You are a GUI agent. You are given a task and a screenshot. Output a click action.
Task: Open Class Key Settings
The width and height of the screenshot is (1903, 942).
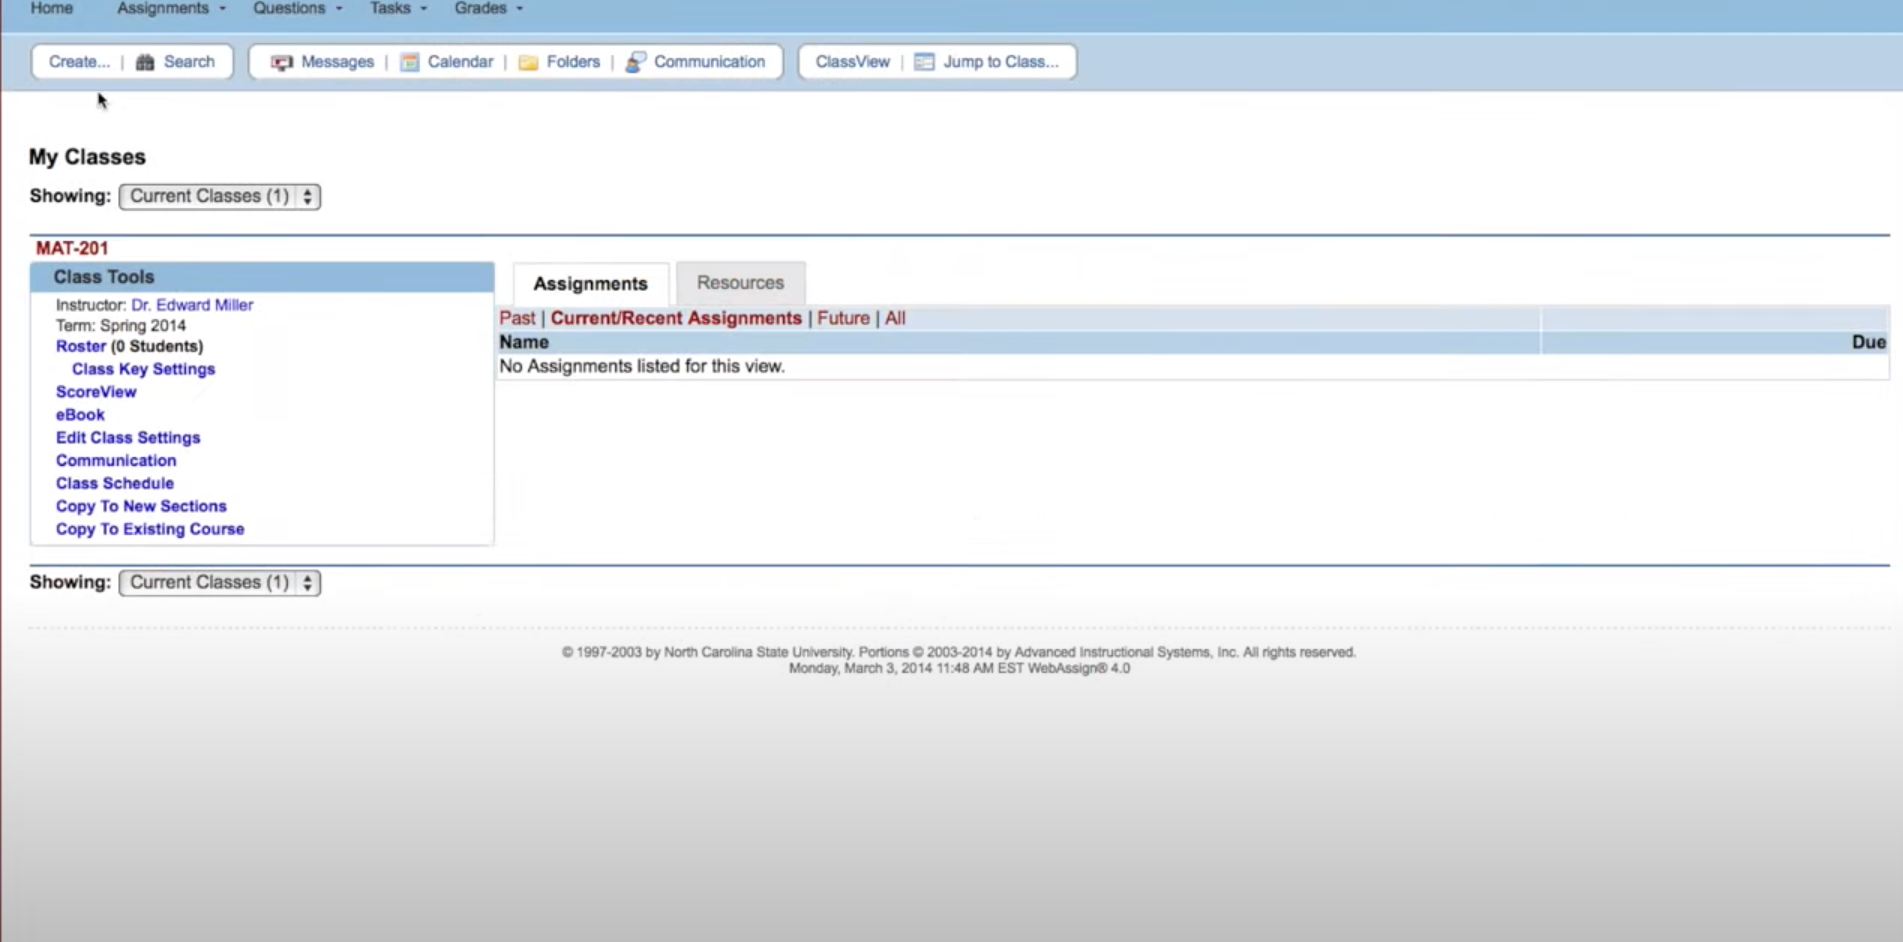pyautogui.click(x=143, y=368)
